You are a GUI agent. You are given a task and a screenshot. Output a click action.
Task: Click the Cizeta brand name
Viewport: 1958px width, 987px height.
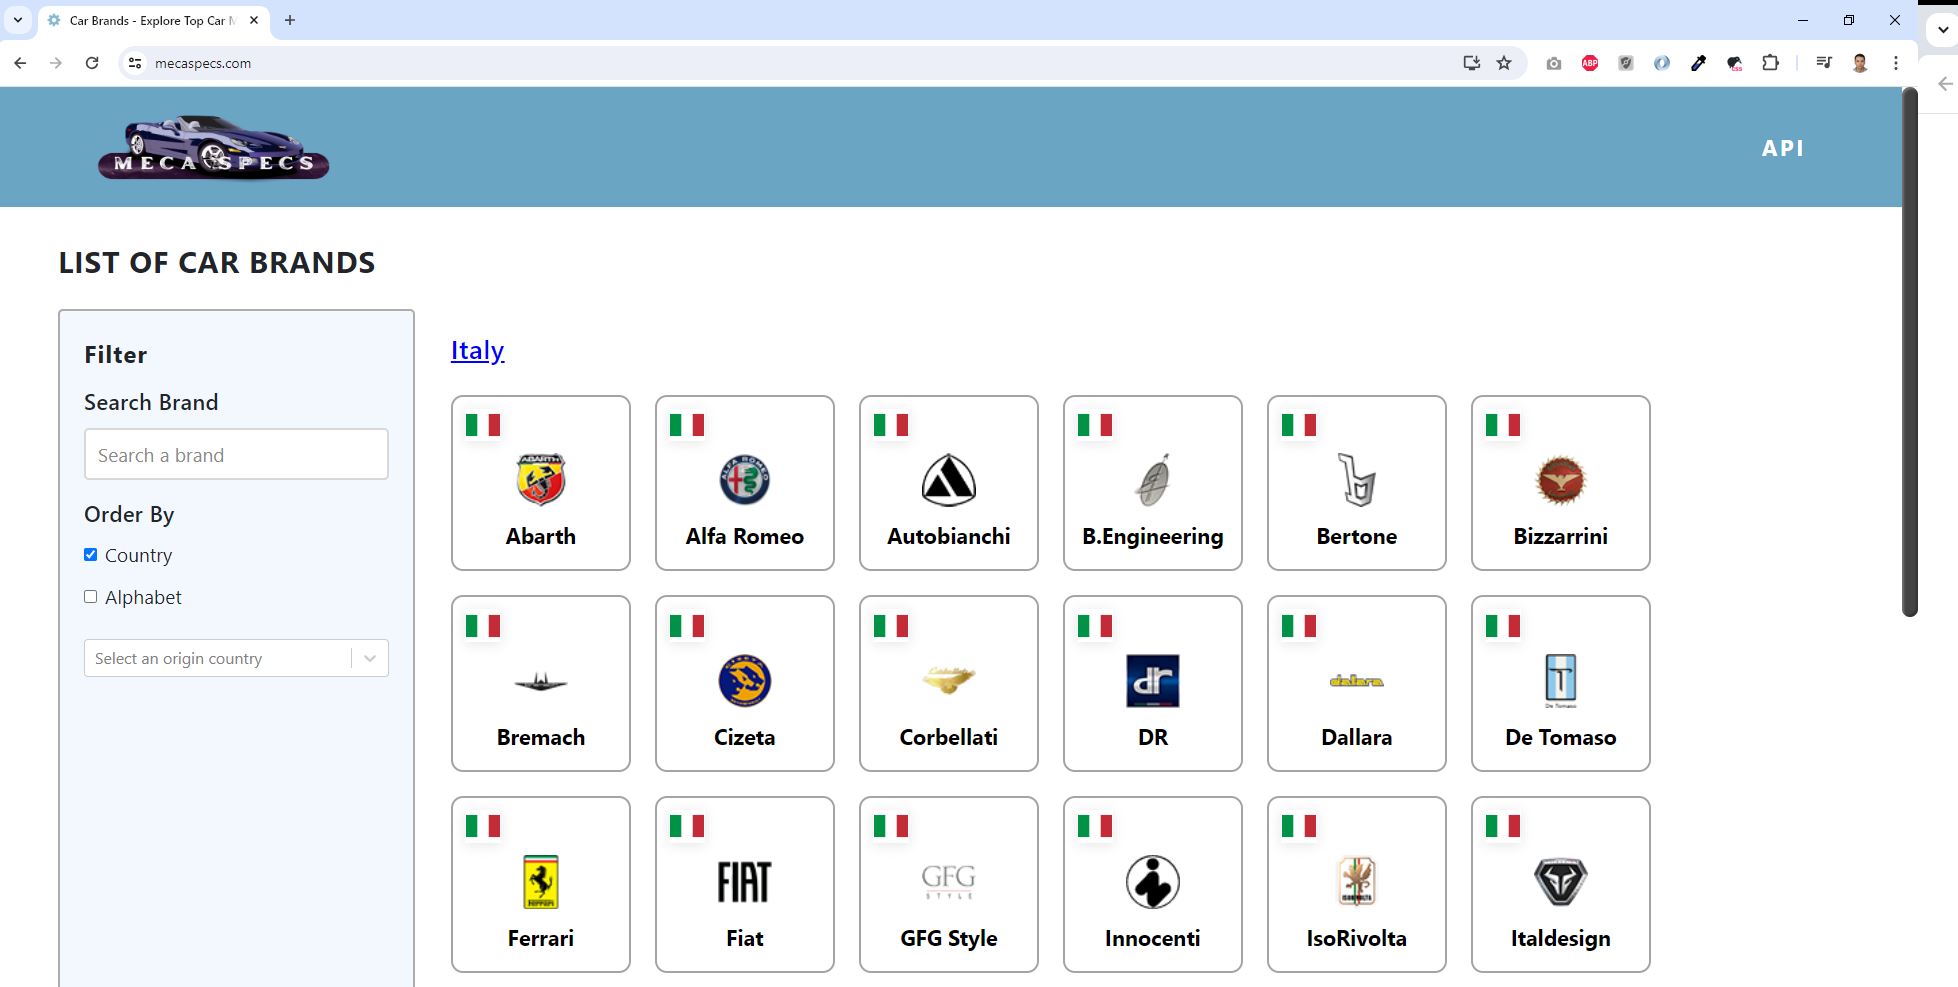[x=745, y=737]
